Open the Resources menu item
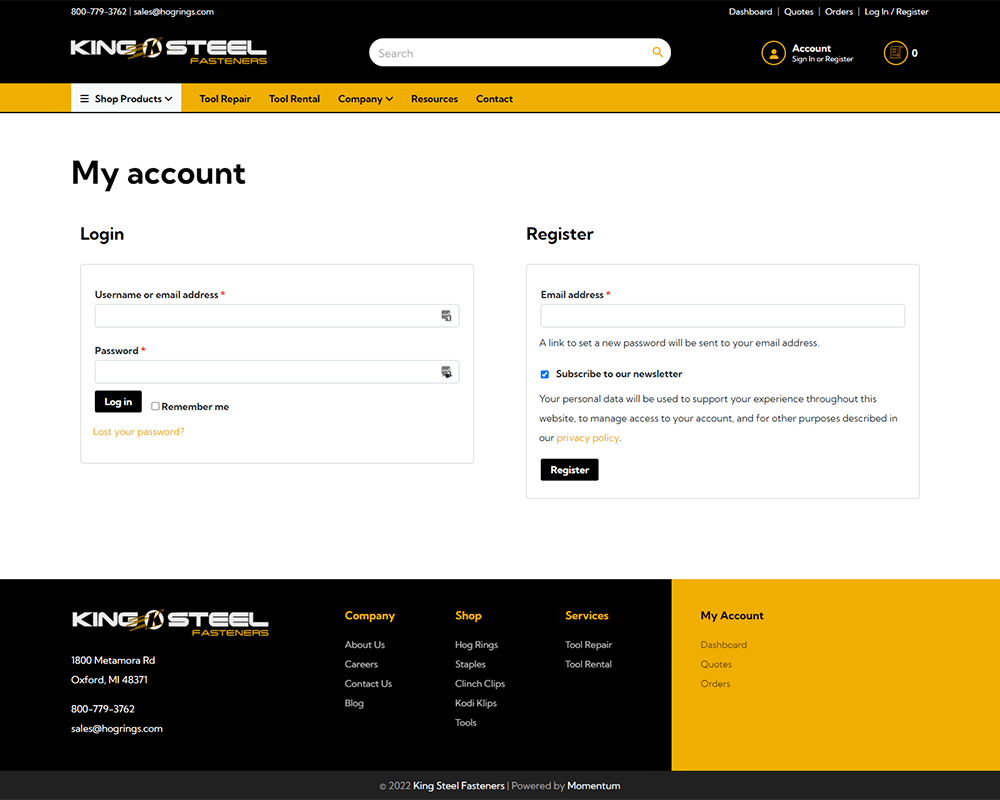The height and width of the screenshot is (800, 1000). [434, 98]
